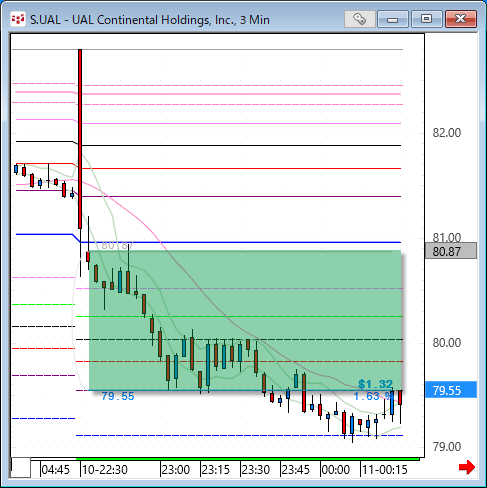Click the CQG chart window app icon
The image size is (487, 488).
coord(17,20)
